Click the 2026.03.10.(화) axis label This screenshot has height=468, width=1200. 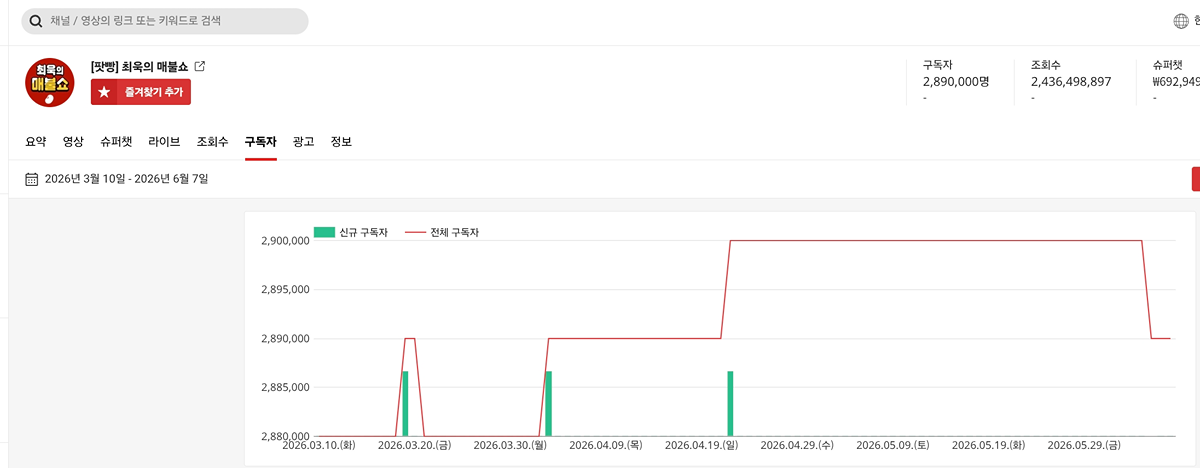pos(319,445)
